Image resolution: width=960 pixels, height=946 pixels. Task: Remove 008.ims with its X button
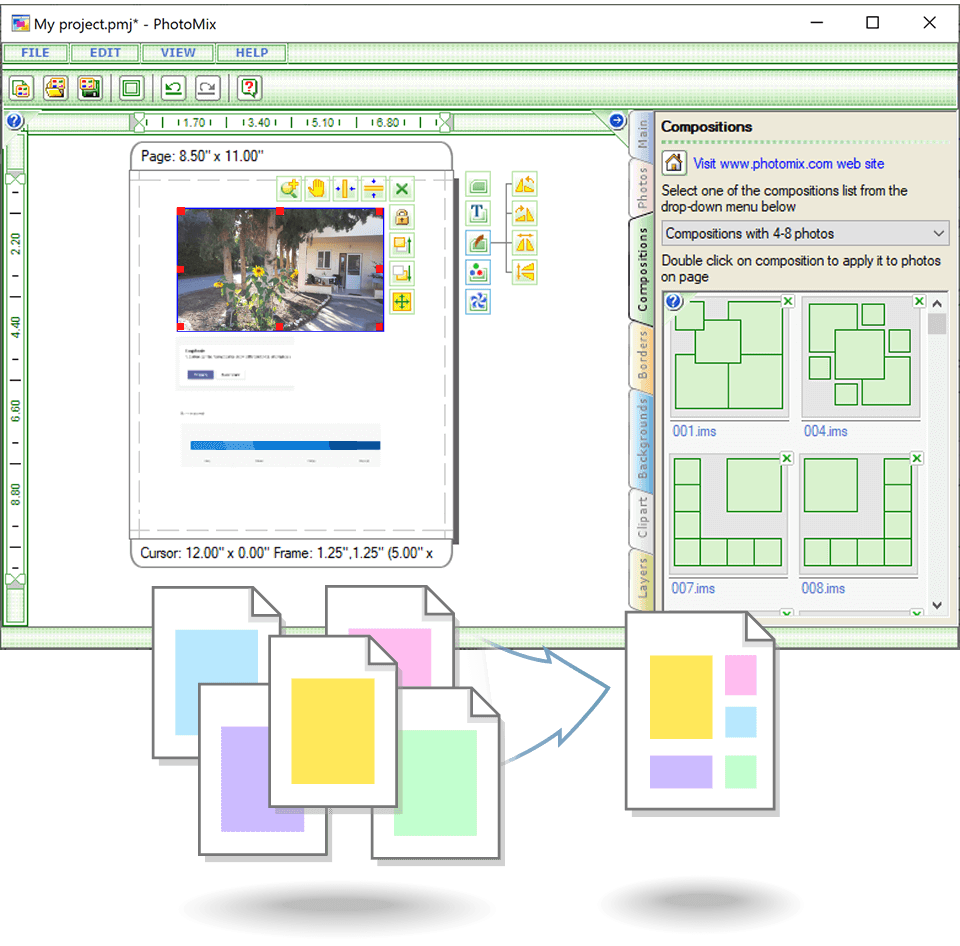coord(917,459)
